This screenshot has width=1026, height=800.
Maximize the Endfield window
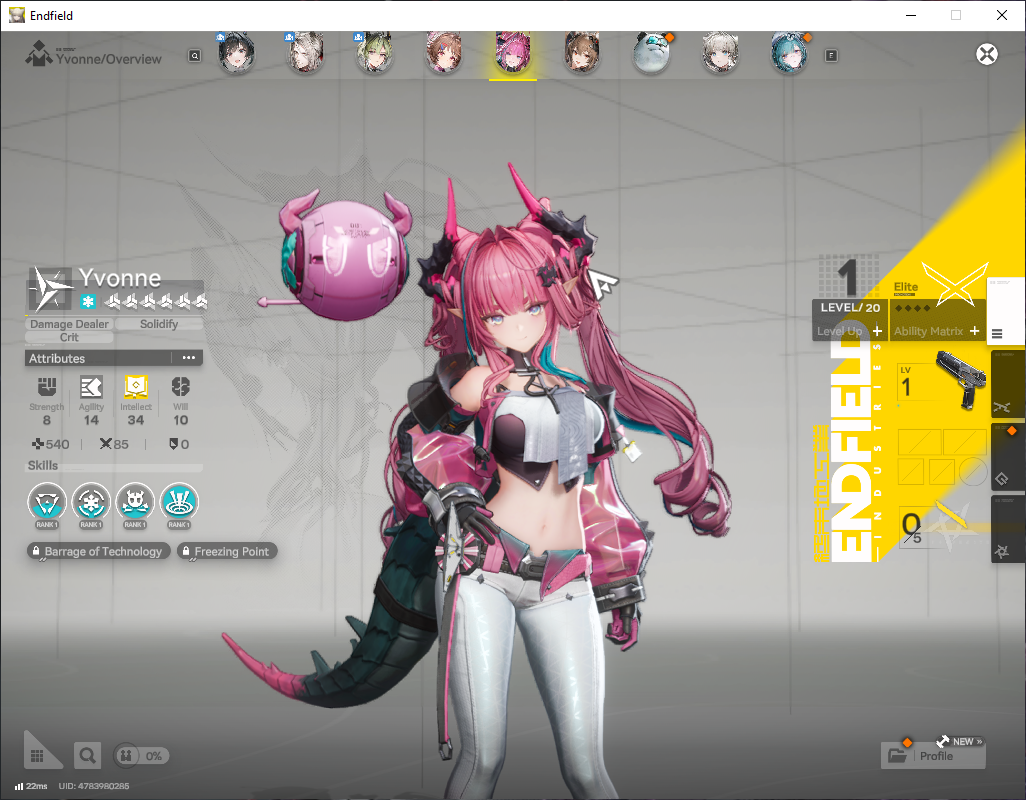click(x=956, y=15)
